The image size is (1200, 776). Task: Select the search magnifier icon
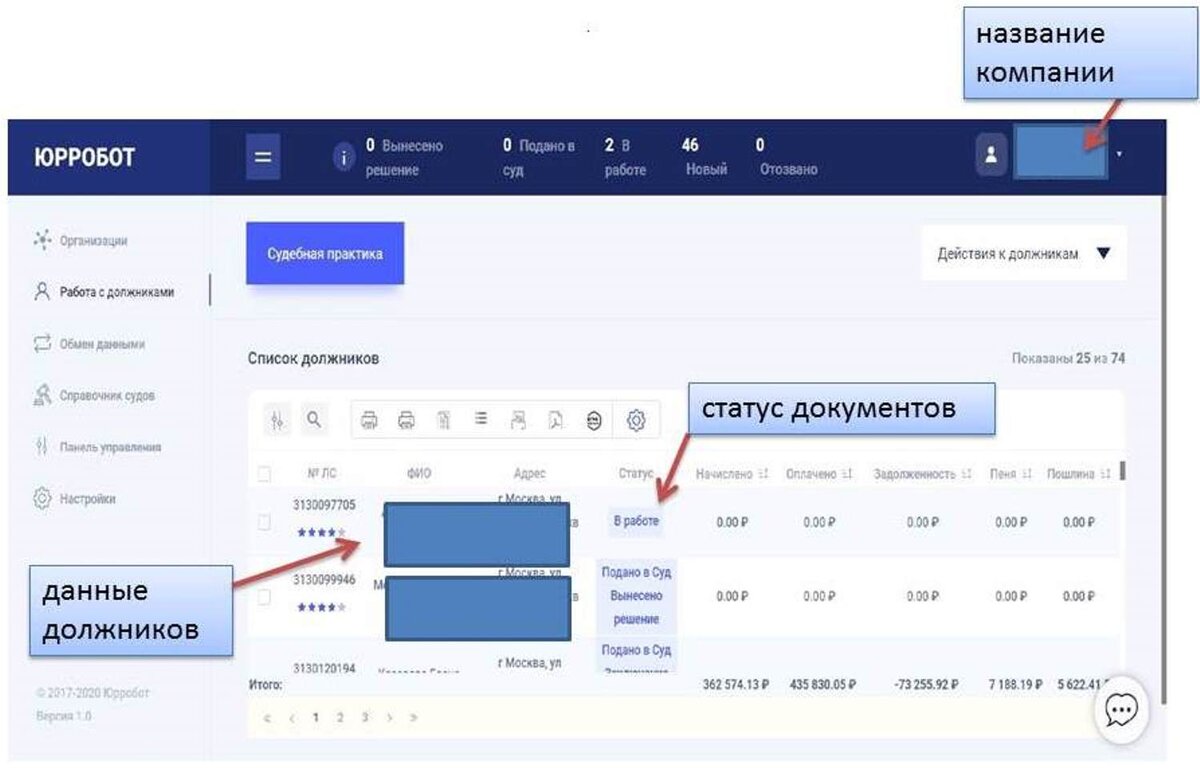click(x=314, y=420)
